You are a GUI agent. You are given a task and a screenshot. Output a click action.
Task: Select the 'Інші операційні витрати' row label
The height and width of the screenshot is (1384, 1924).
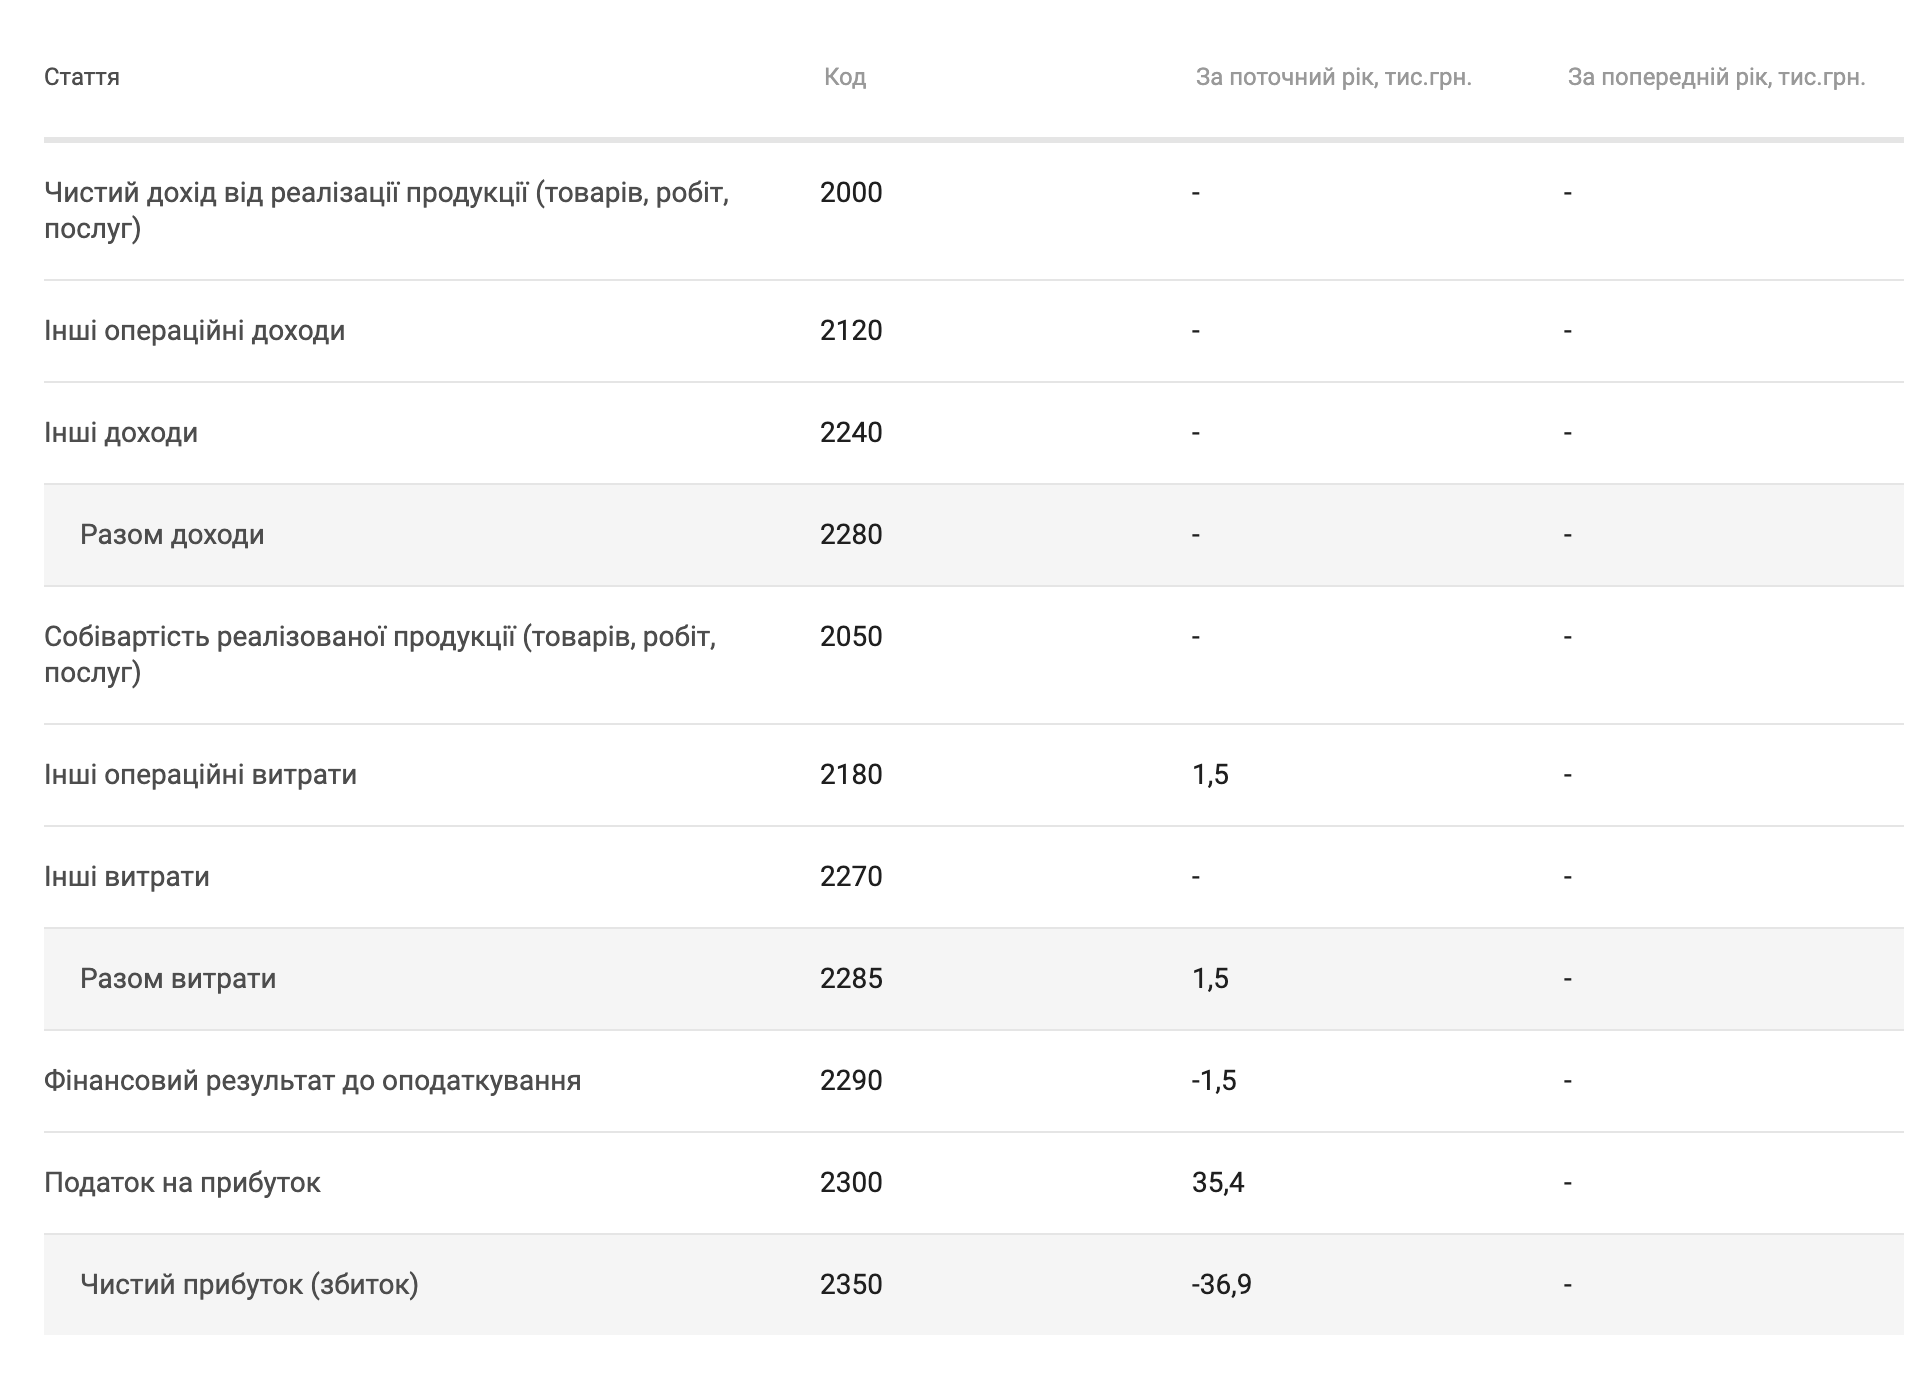[x=200, y=775]
